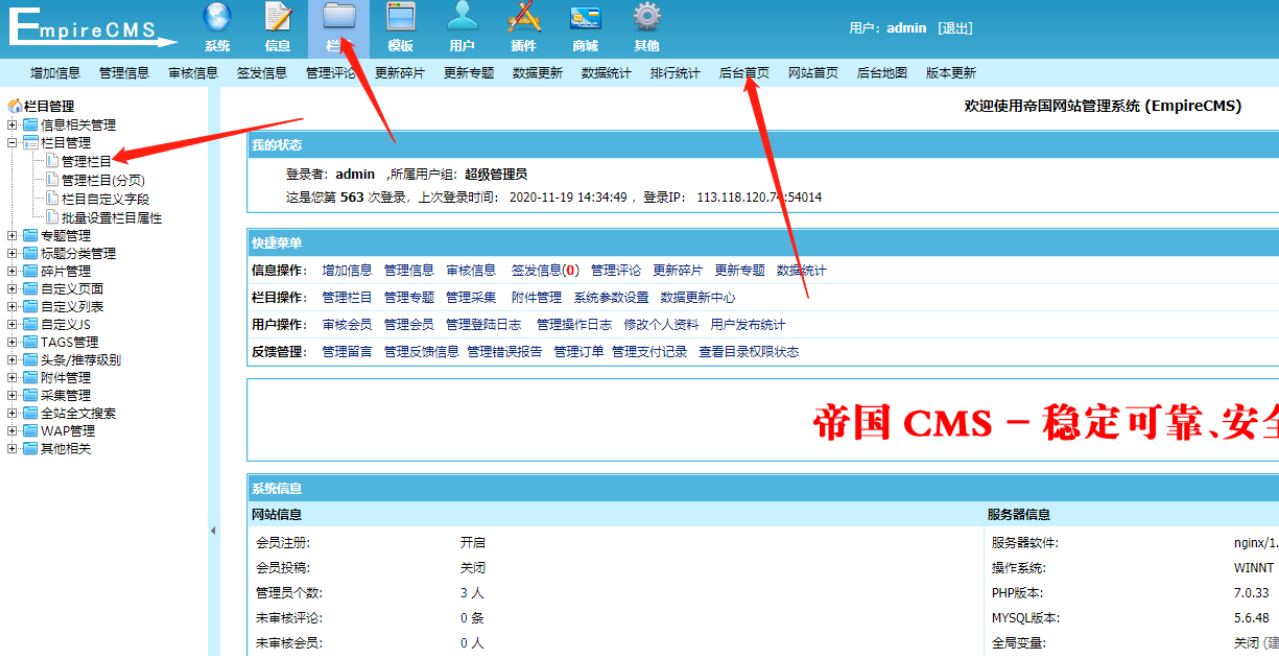1279x656 pixels.
Task: Open the 用户 person icon
Action: pyautogui.click(x=461, y=18)
